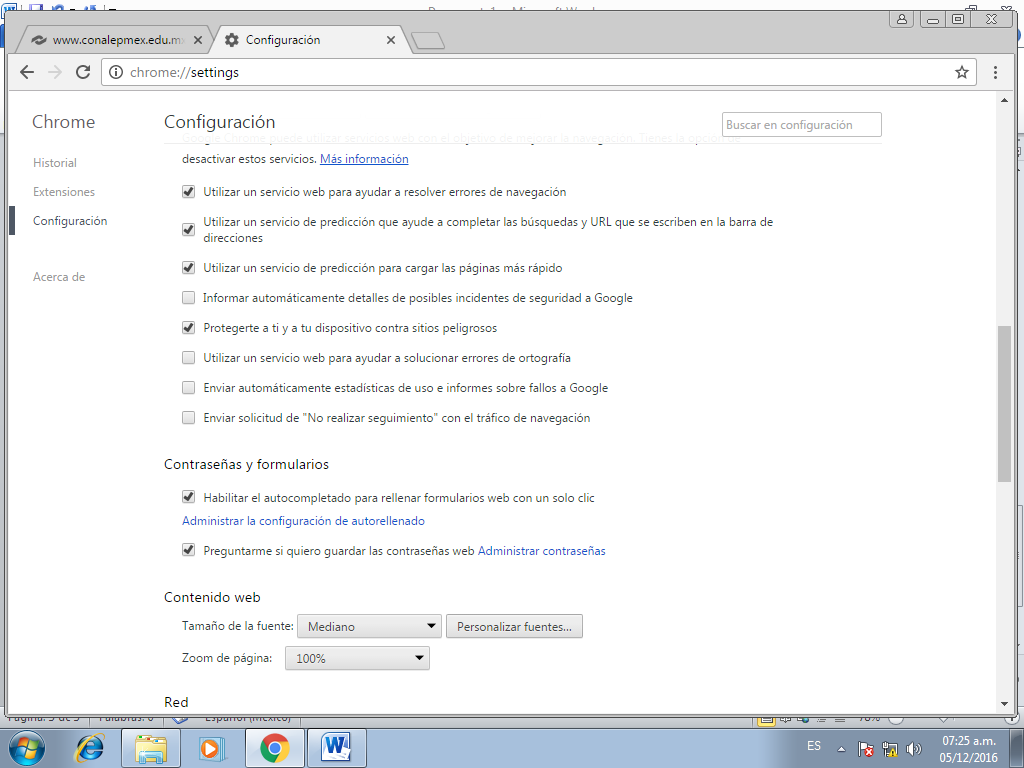This screenshot has width=1024, height=768.
Task: Click the 'Personalizar fuentes...' button
Action: [x=514, y=625]
